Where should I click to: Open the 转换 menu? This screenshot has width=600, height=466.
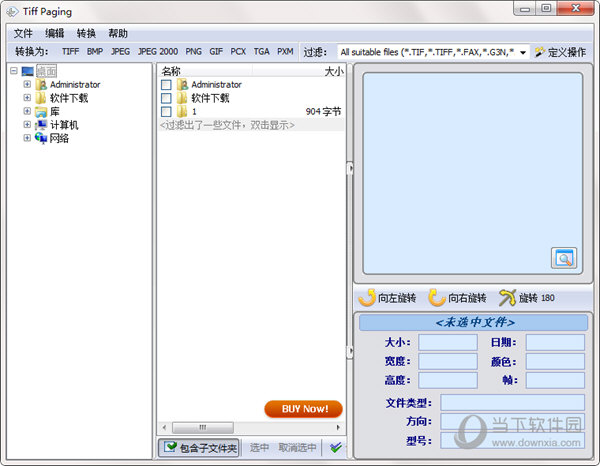point(86,34)
